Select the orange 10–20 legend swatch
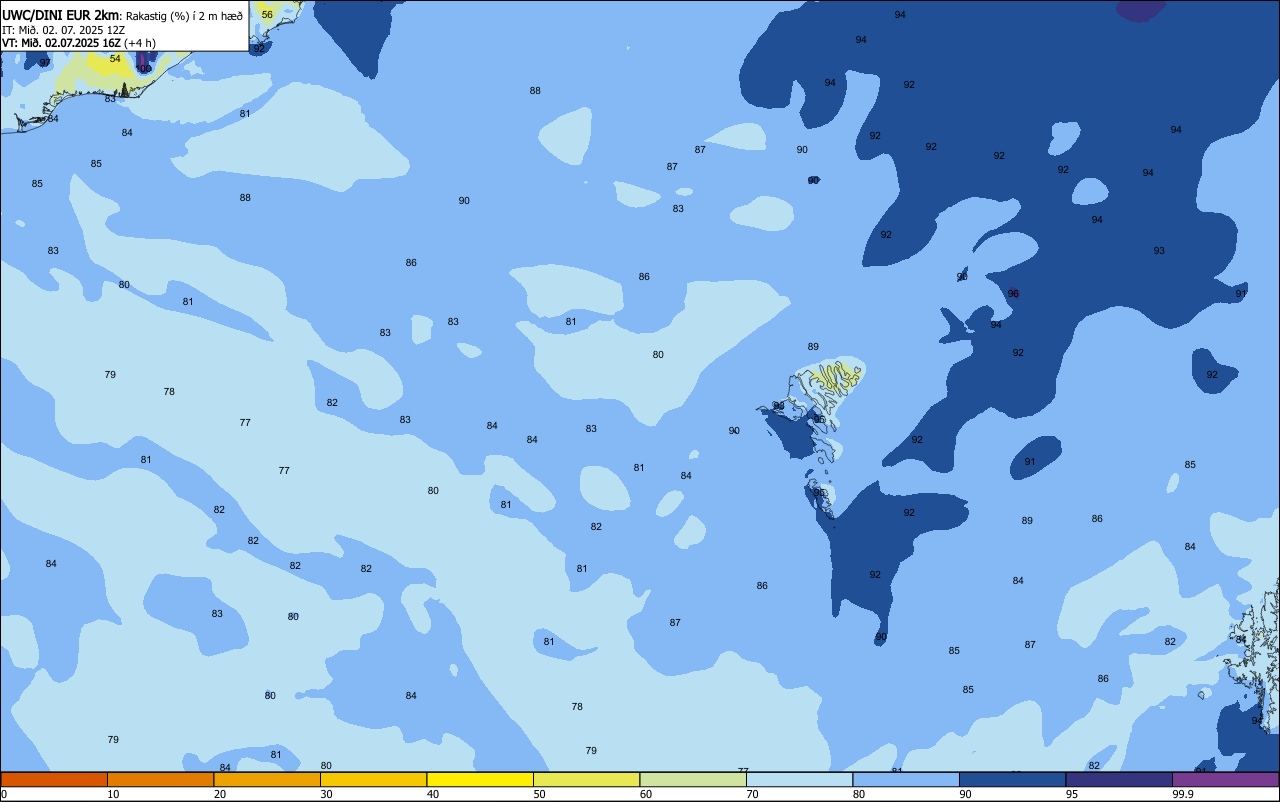The height and width of the screenshot is (802, 1280). click(x=160, y=779)
